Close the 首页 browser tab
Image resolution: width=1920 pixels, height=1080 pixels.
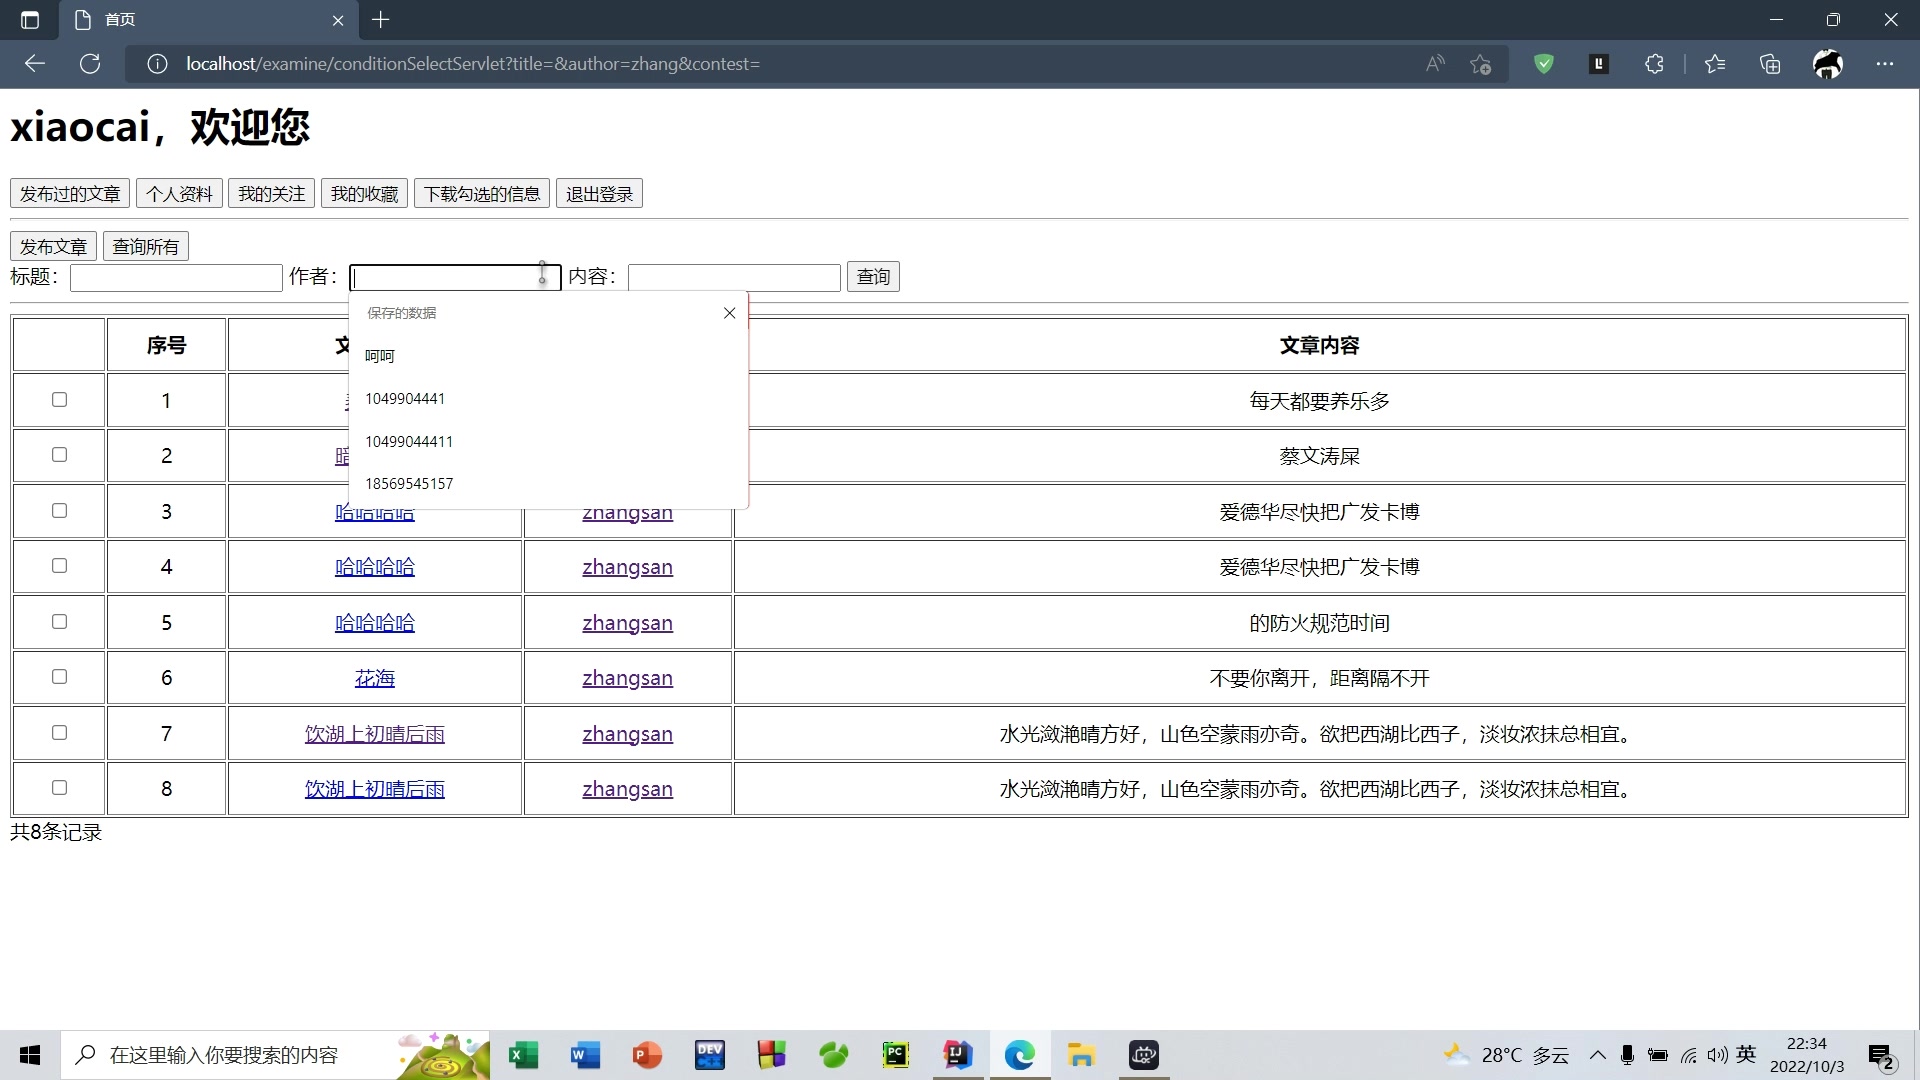(338, 20)
